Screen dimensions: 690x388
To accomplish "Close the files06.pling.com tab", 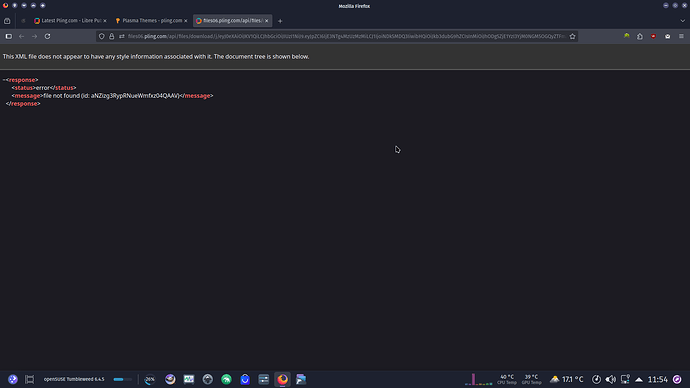I will click(x=267, y=21).
